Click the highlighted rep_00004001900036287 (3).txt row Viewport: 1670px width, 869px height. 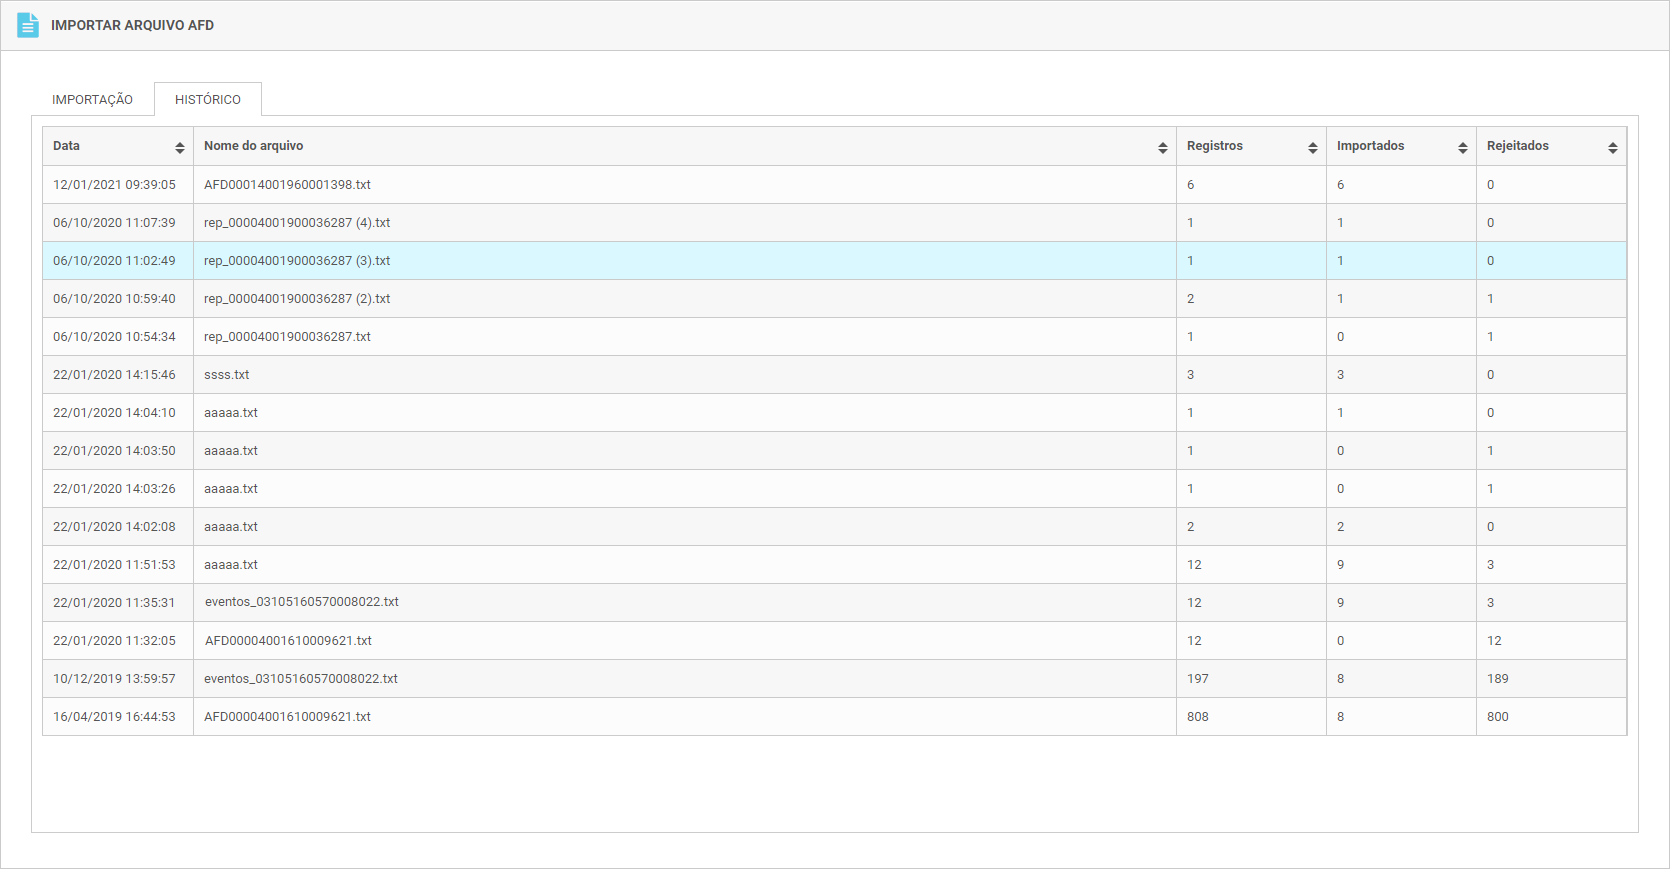[297, 261]
